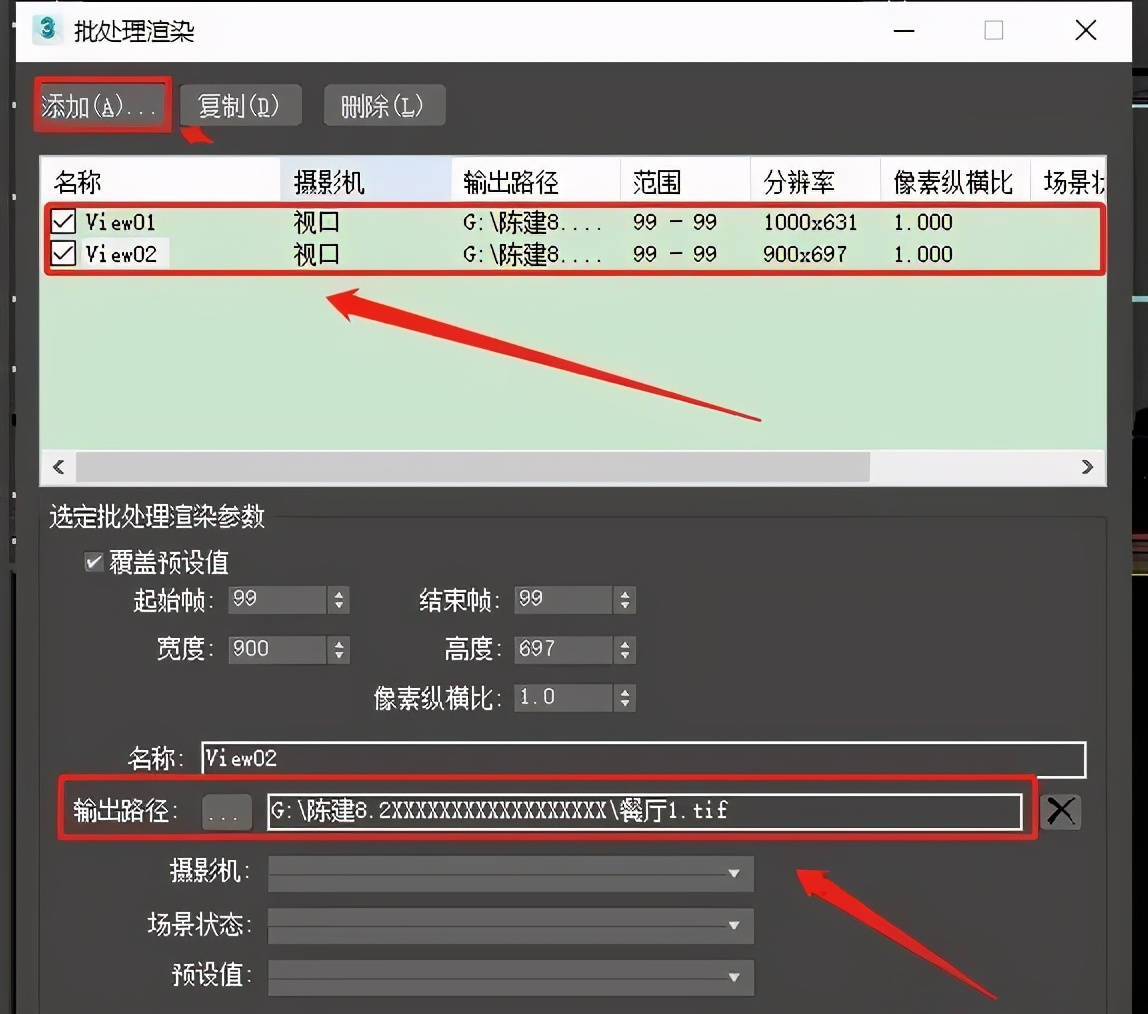Increase 宽度 using its up stepper arrow

[x=339, y=644]
